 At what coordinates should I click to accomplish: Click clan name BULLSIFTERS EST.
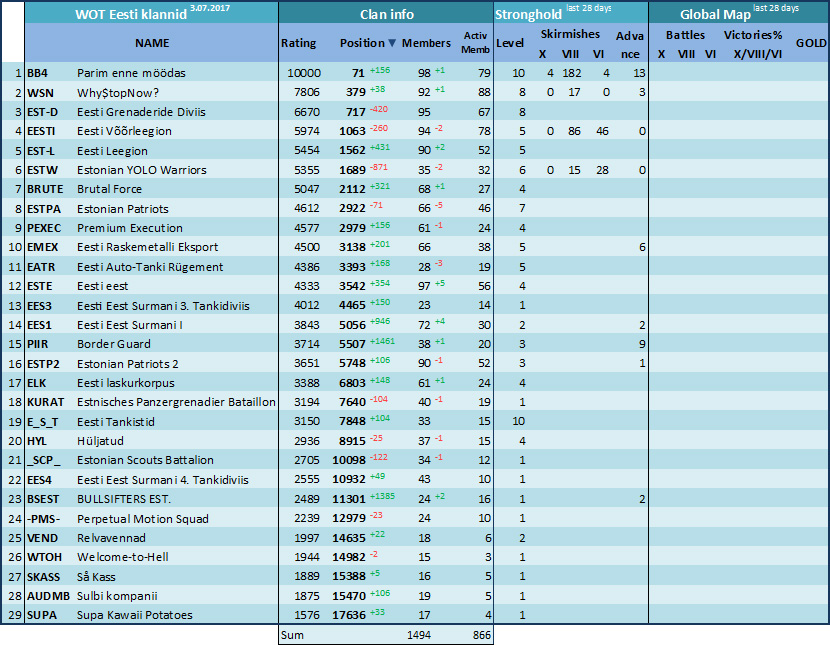pyautogui.click(x=124, y=499)
